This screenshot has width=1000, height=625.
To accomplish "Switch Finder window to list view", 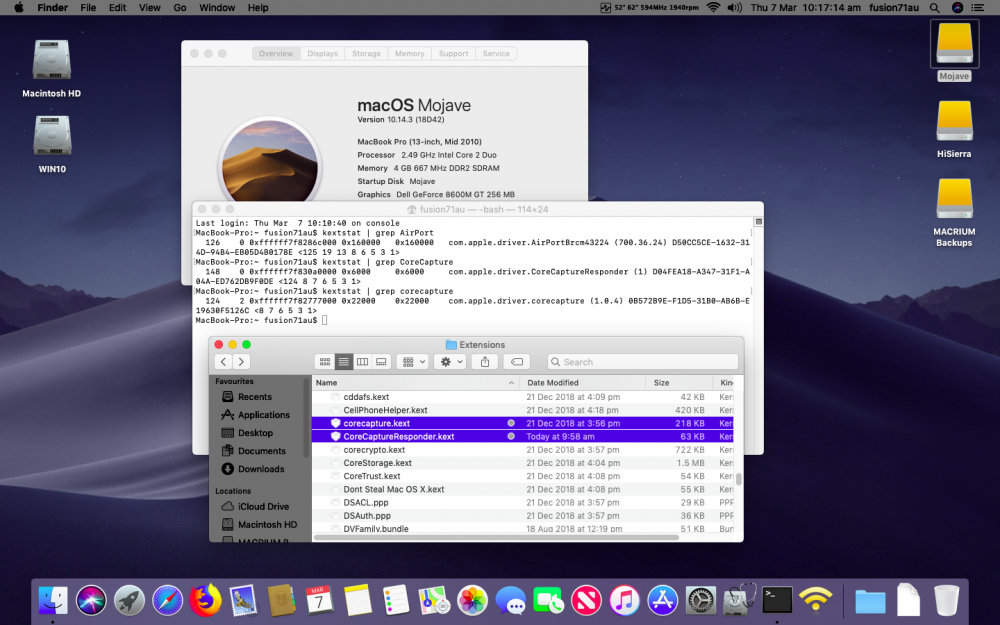I will click(x=343, y=362).
